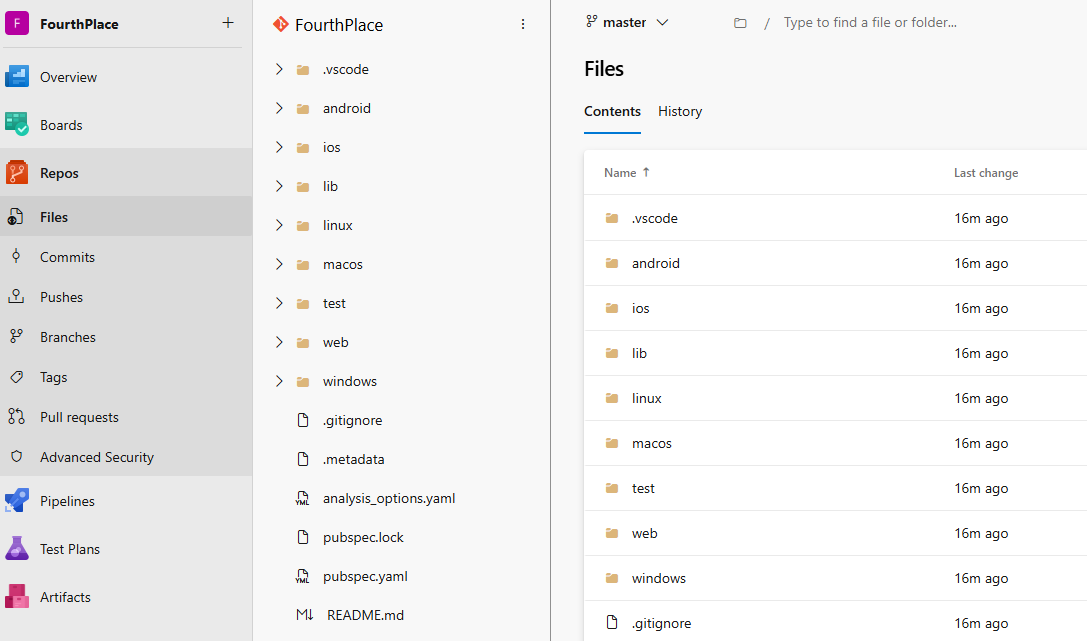Image resolution: width=1087 pixels, height=641 pixels.
Task: Open Overview via its sidebar icon
Action: tap(17, 77)
